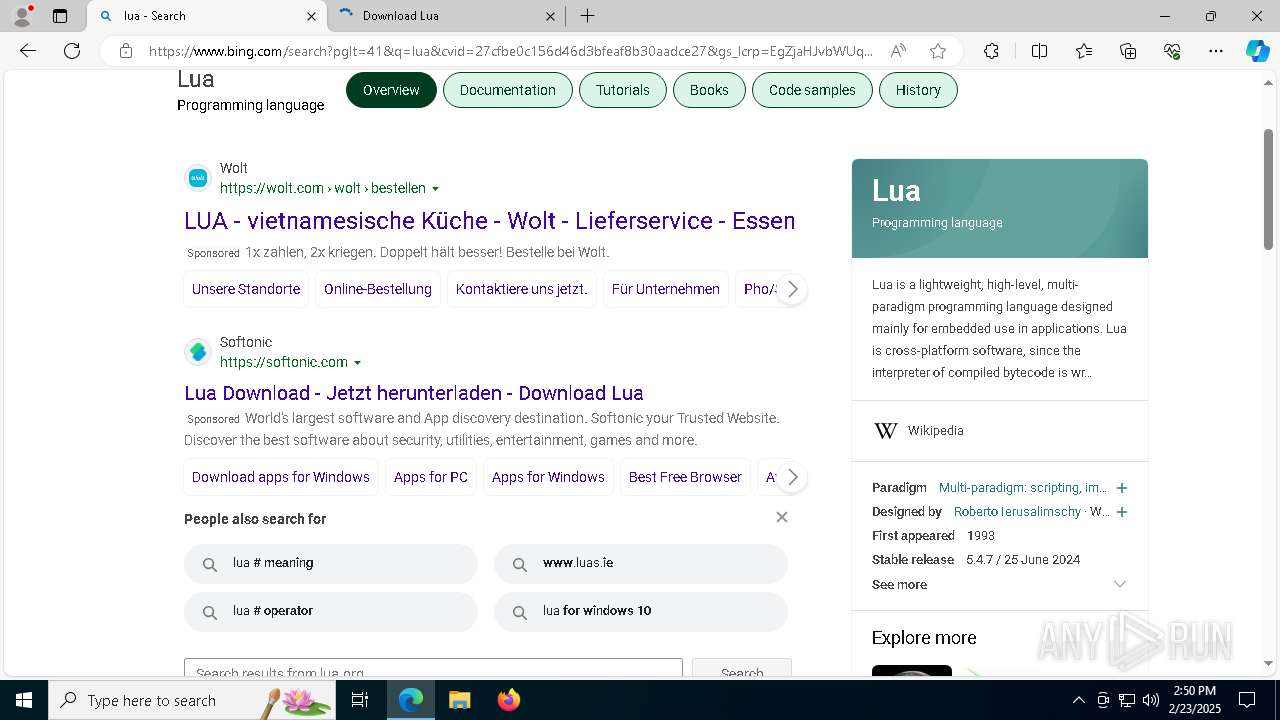The image size is (1280, 720).
Task: Select the Tutorials pill tab
Action: click(623, 90)
